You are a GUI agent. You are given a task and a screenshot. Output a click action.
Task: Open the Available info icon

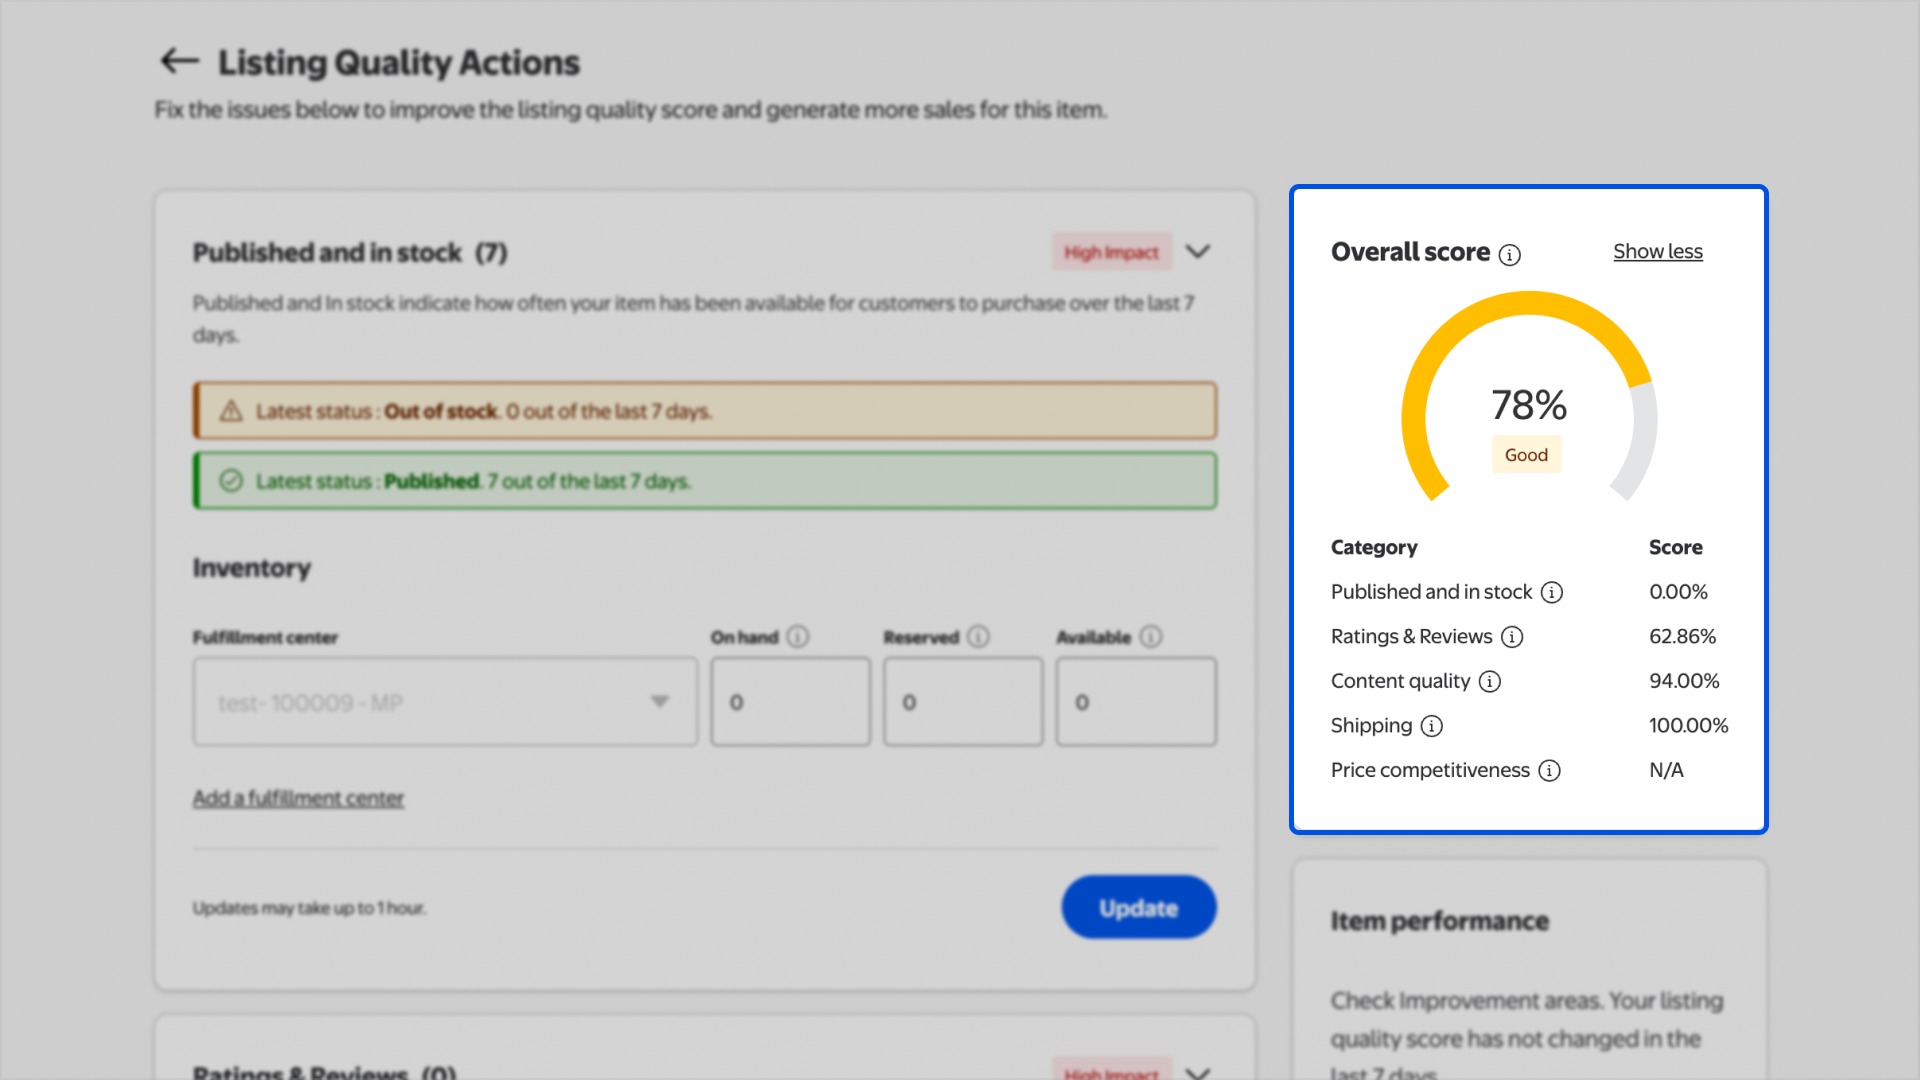tap(1151, 637)
